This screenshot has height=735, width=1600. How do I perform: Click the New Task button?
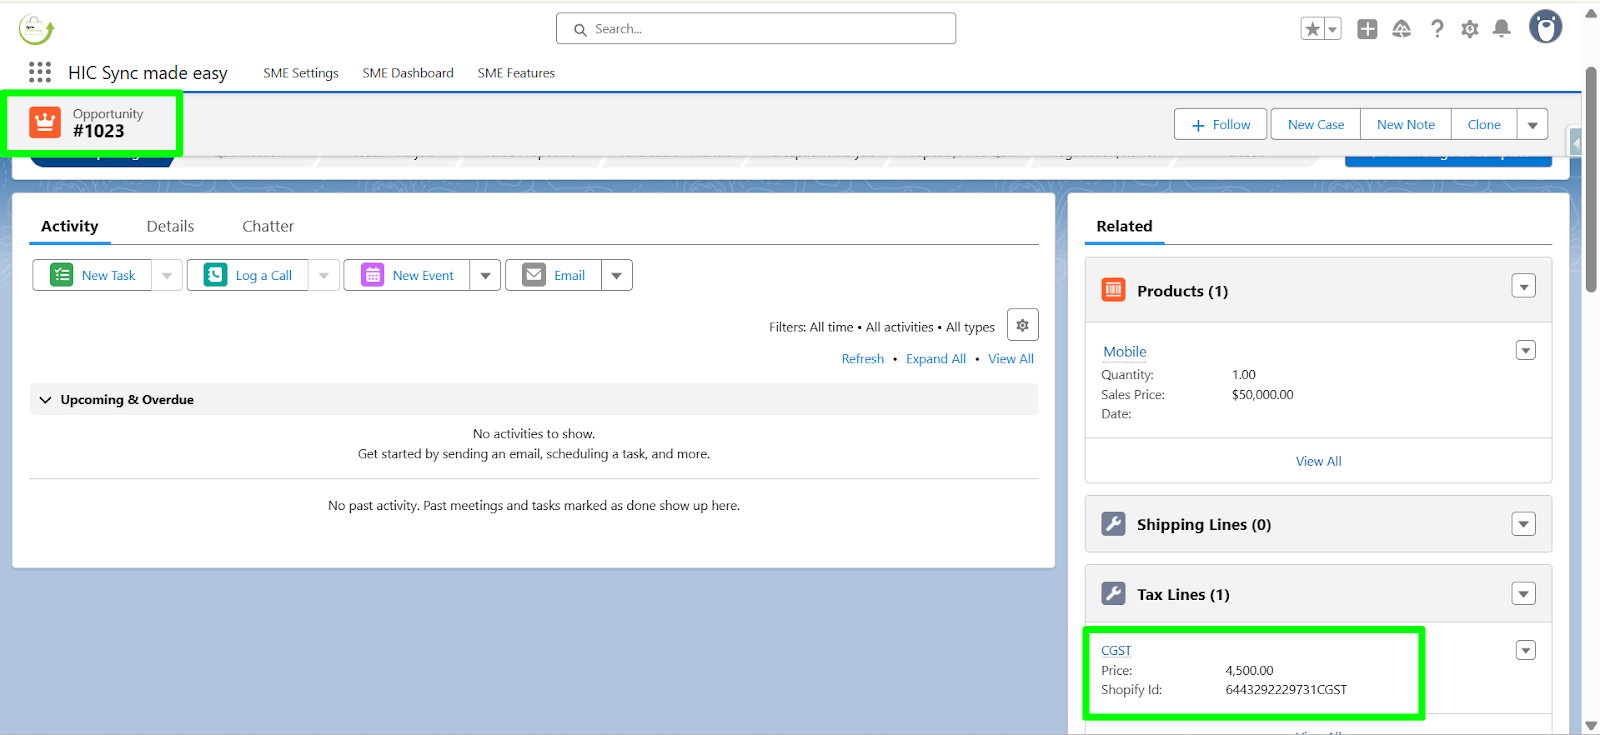93,275
